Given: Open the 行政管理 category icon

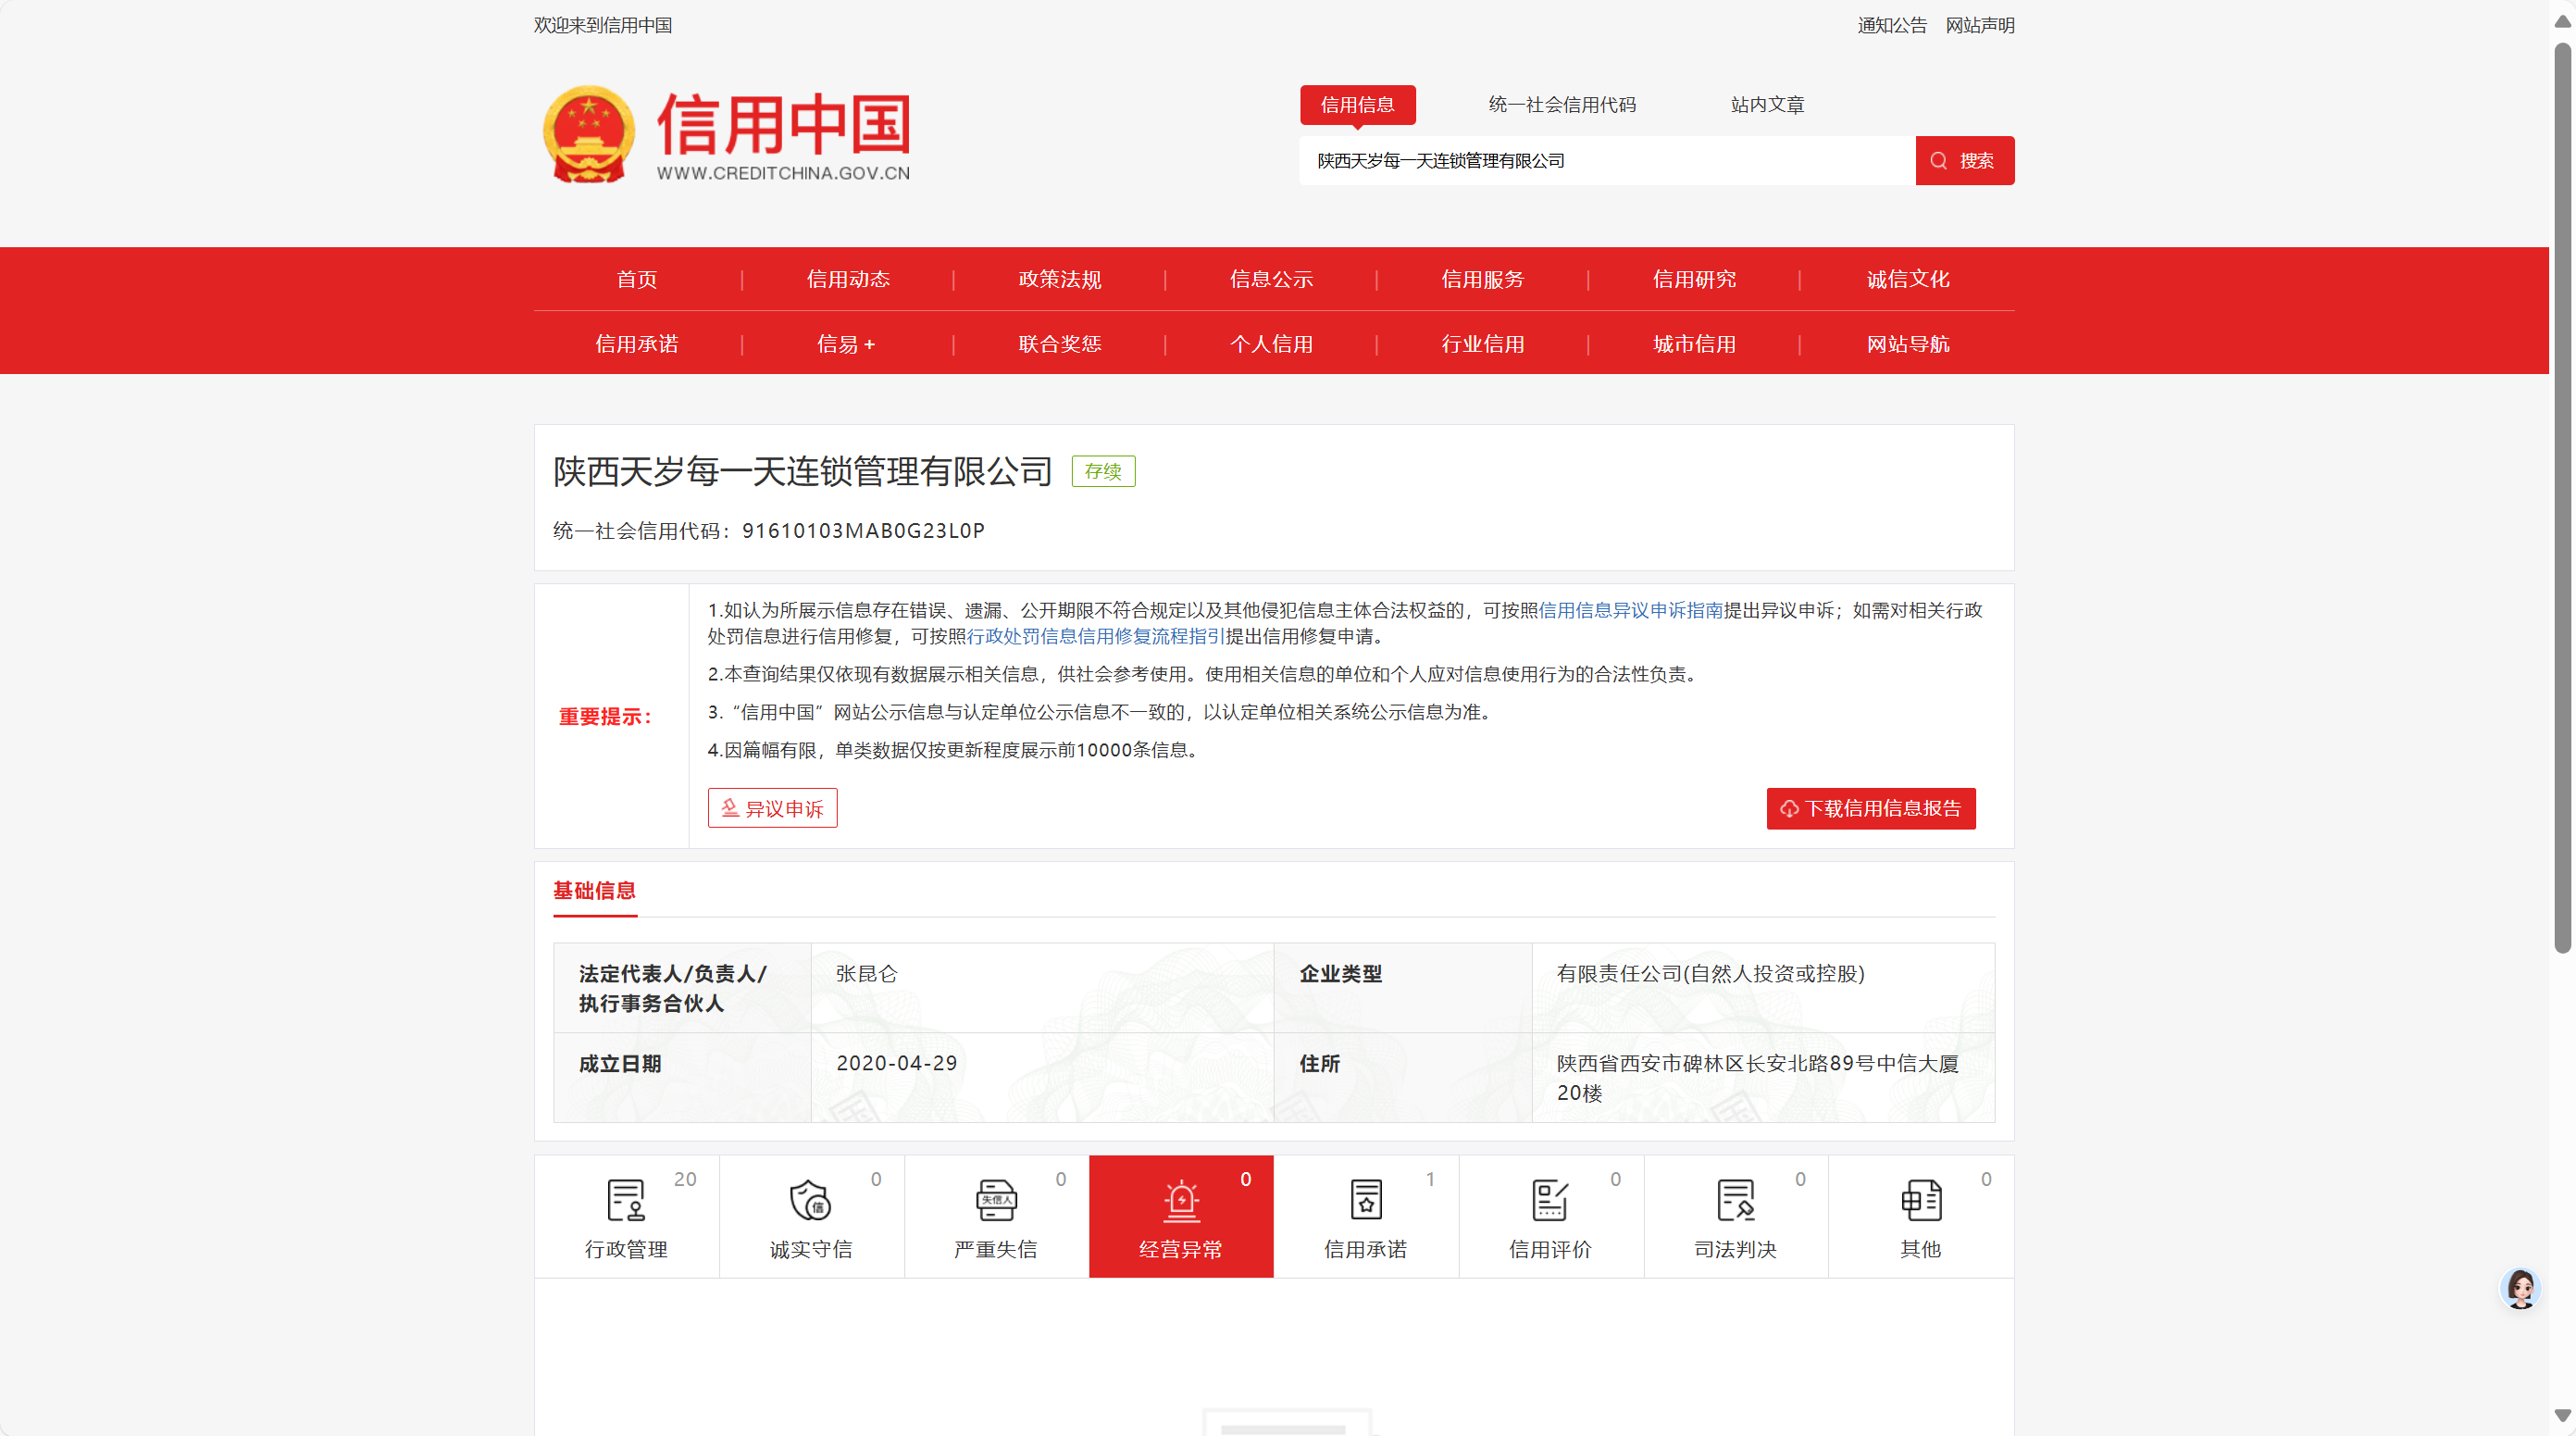Looking at the screenshot, I should click(626, 1200).
